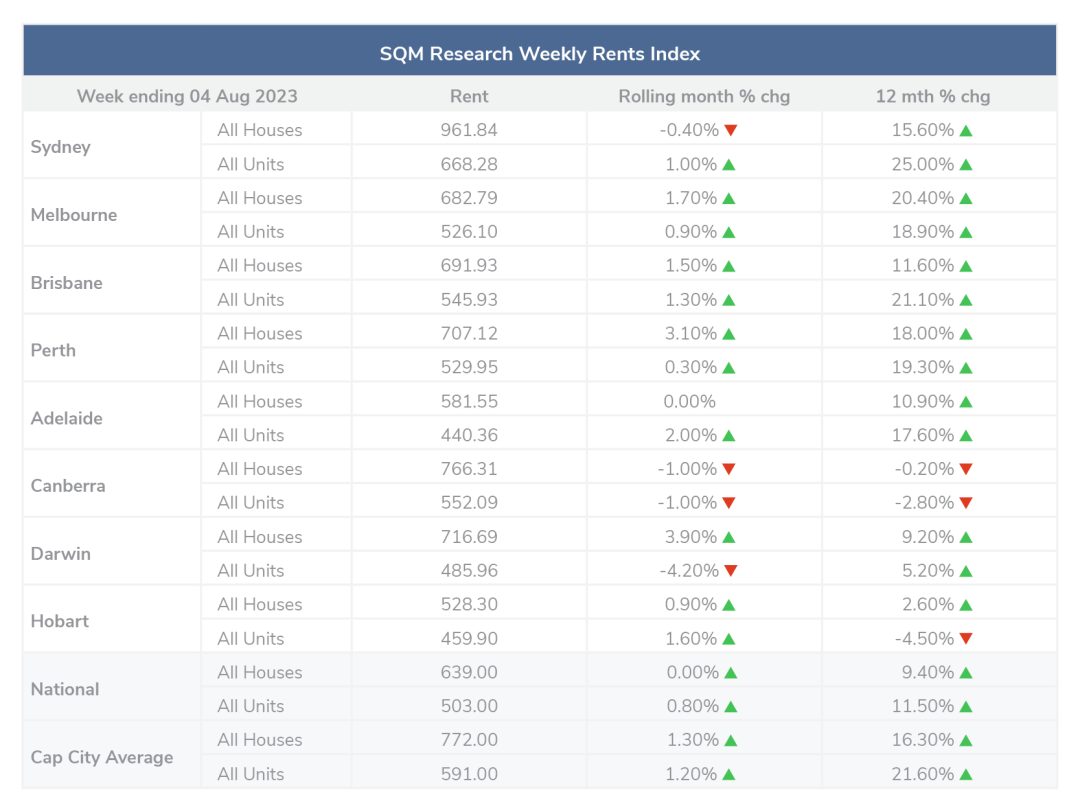Select the Melbourne city label
This screenshot has width=1080, height=810.
tap(74, 215)
